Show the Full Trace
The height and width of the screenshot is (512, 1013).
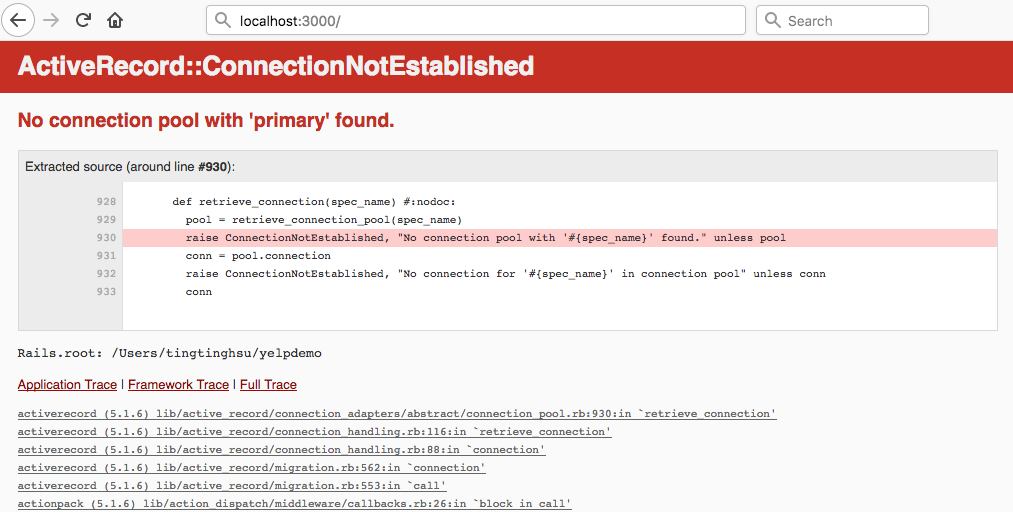[268, 385]
